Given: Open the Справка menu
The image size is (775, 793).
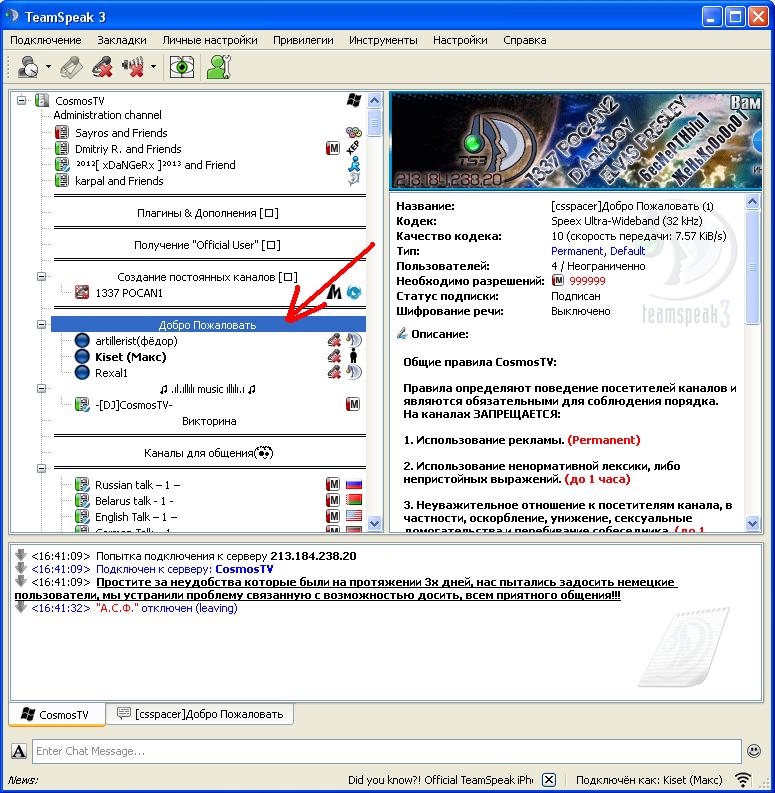Looking at the screenshot, I should (525, 40).
